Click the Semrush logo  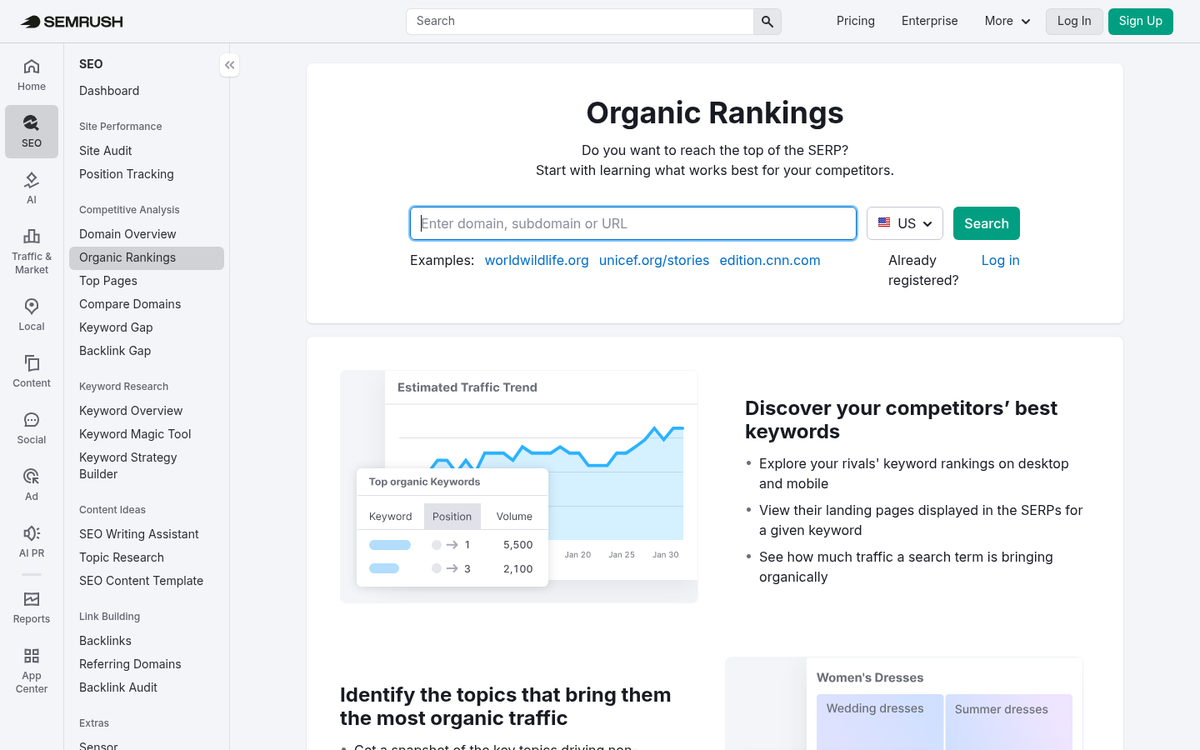click(70, 20)
